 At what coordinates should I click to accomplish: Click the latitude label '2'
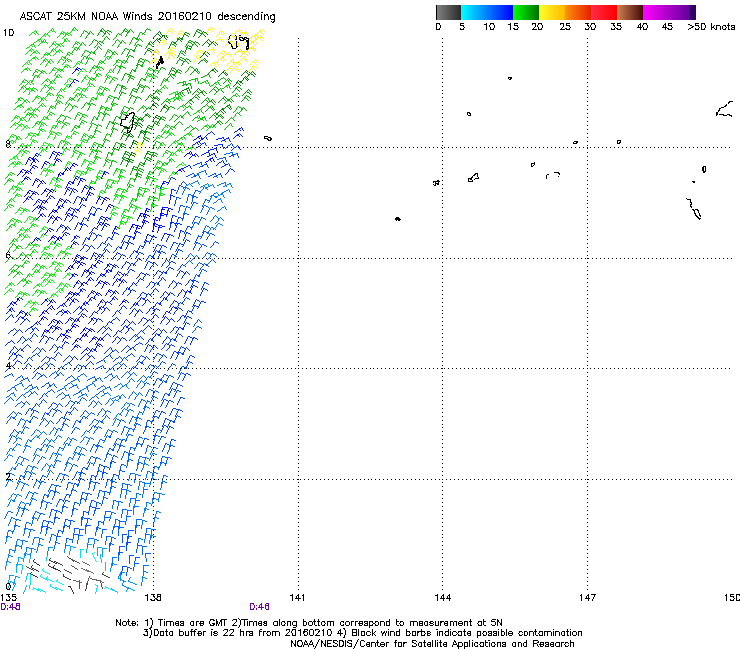(8, 476)
